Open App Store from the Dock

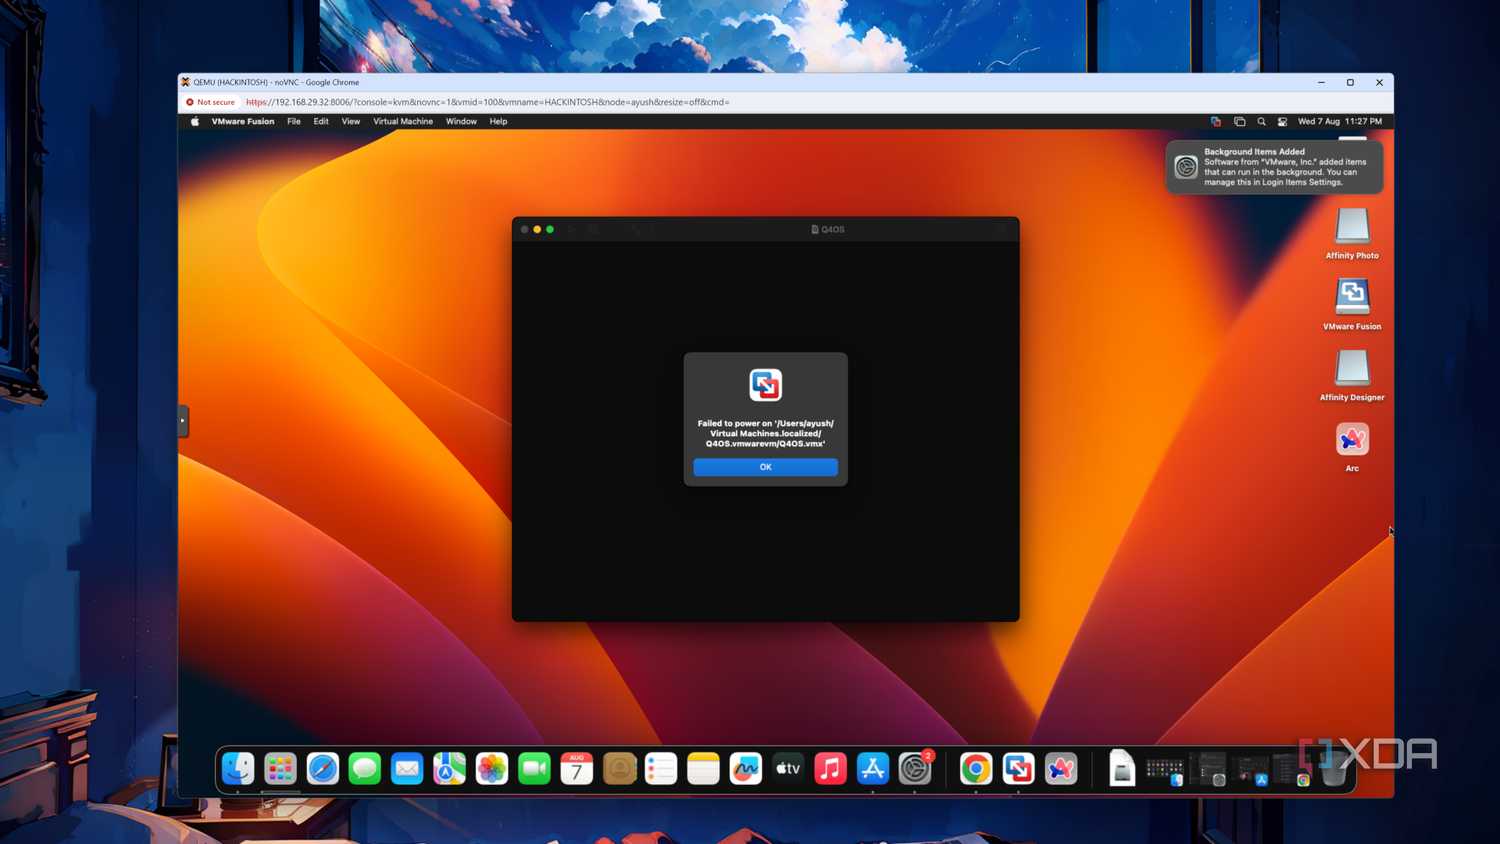873,768
